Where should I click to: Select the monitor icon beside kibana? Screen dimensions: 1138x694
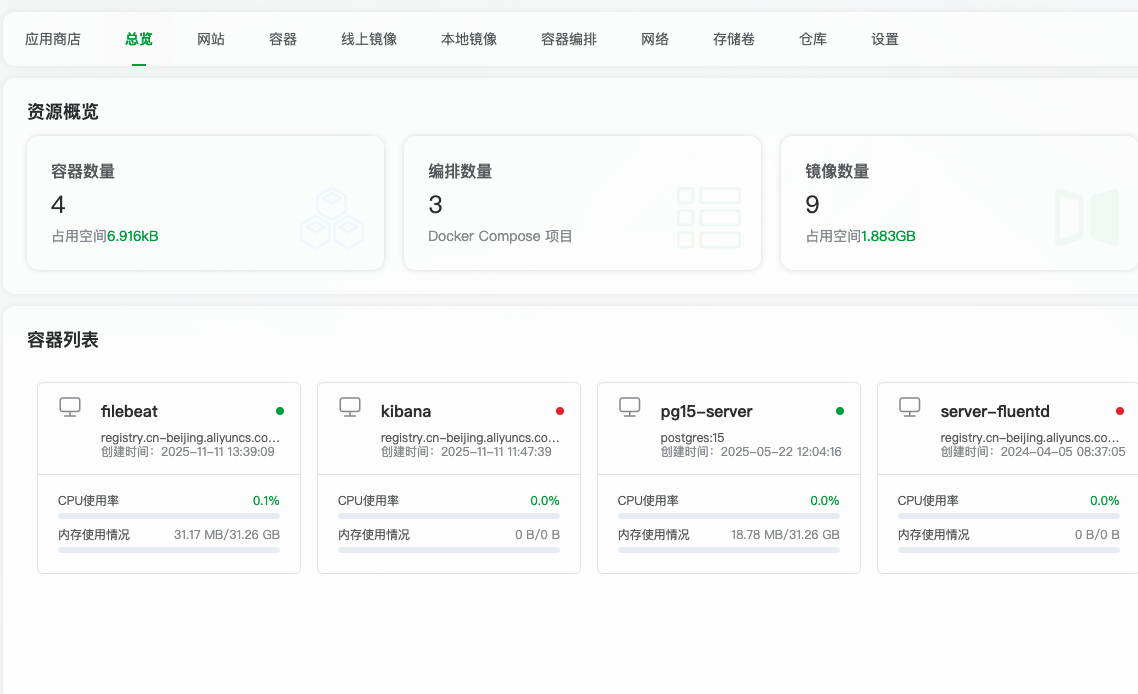[x=349, y=406]
